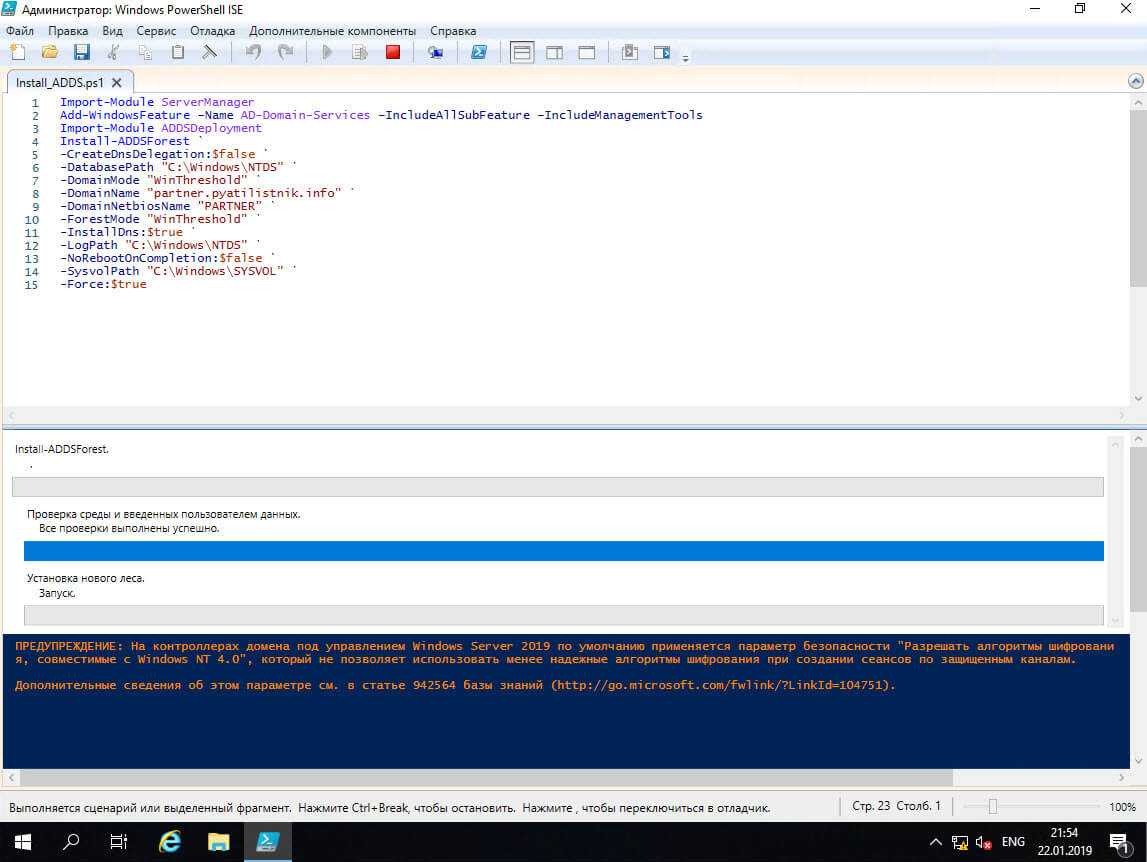This screenshot has width=1147, height=862.
Task: Create a new script file
Action: pyautogui.click(x=18, y=52)
